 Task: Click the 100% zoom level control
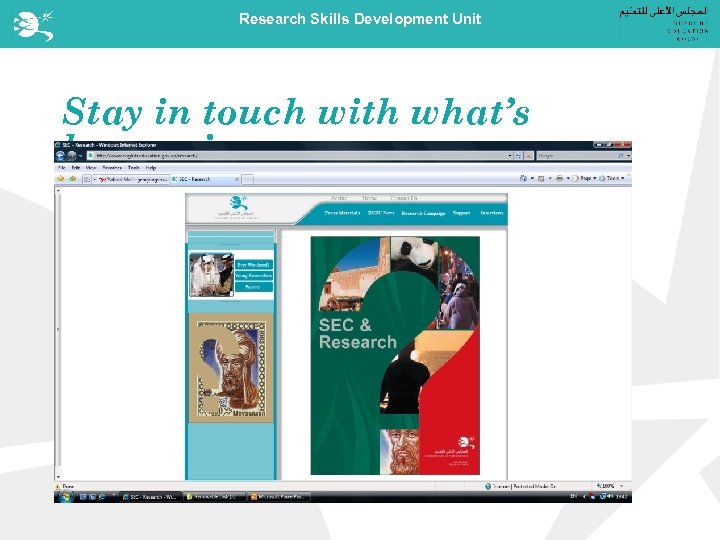point(610,486)
